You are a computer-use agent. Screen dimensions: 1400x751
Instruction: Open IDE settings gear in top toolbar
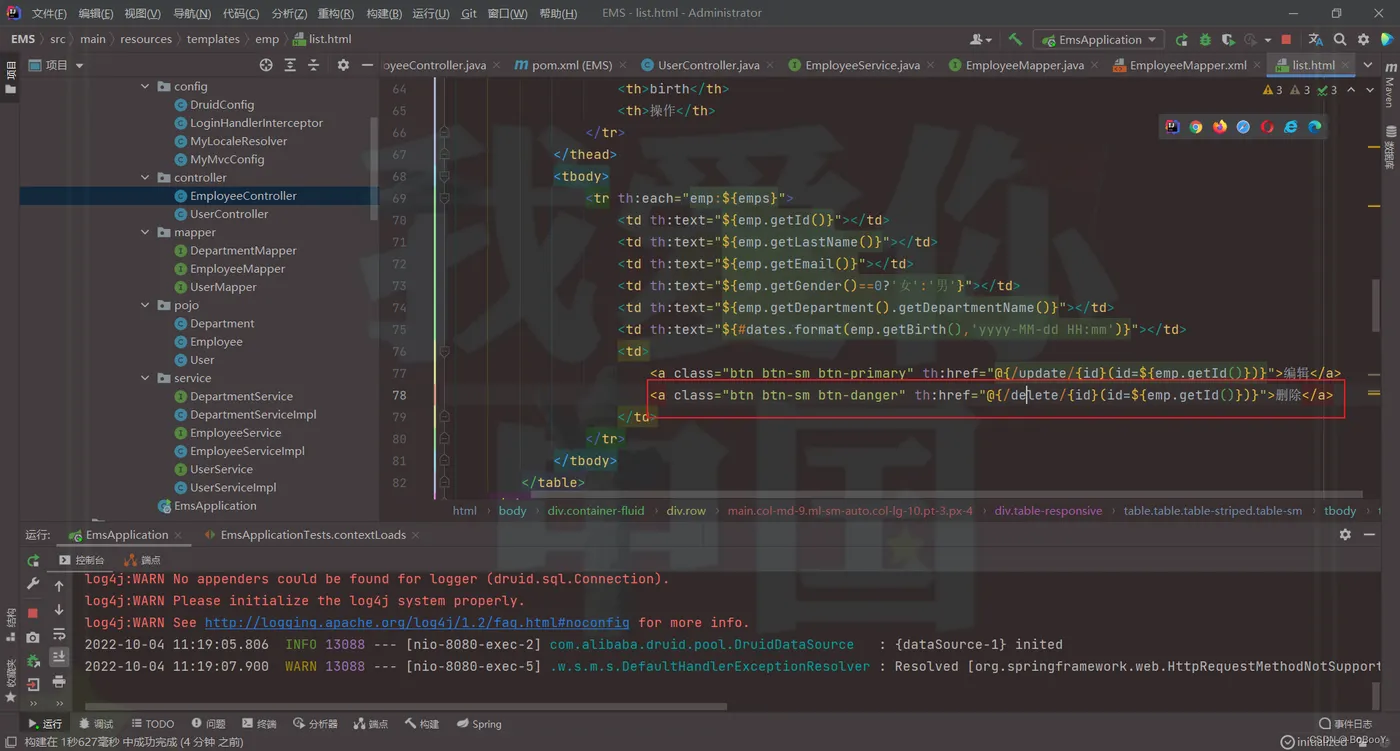pyautogui.click(x=1363, y=40)
